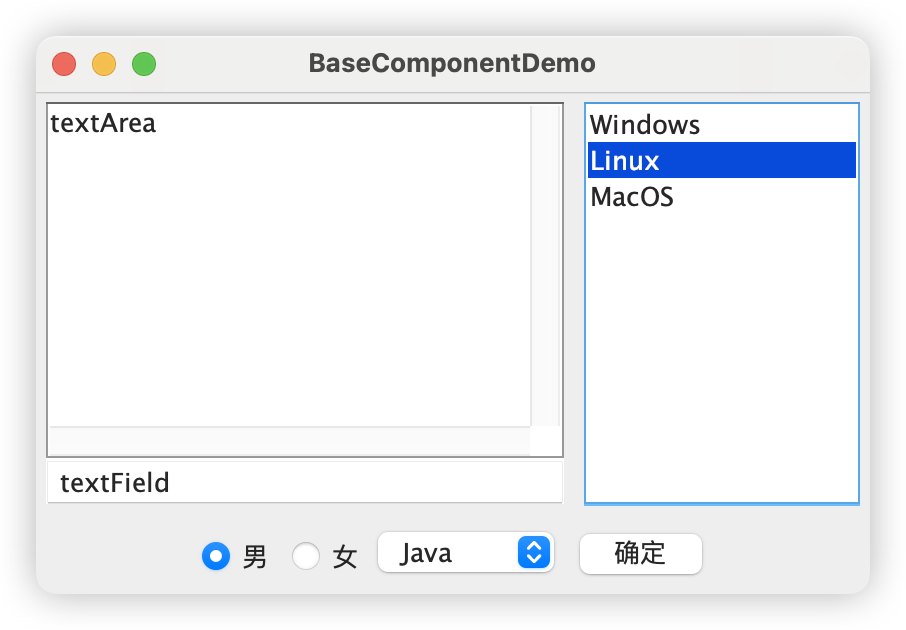906x630 pixels.
Task: Click the 男 label text
Action: (x=255, y=557)
